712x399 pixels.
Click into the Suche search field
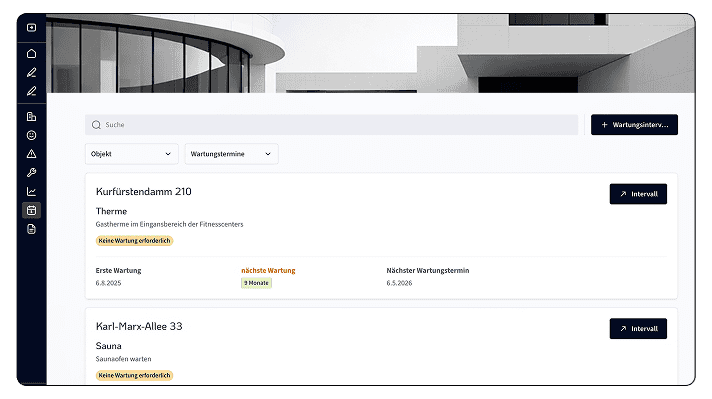331,125
